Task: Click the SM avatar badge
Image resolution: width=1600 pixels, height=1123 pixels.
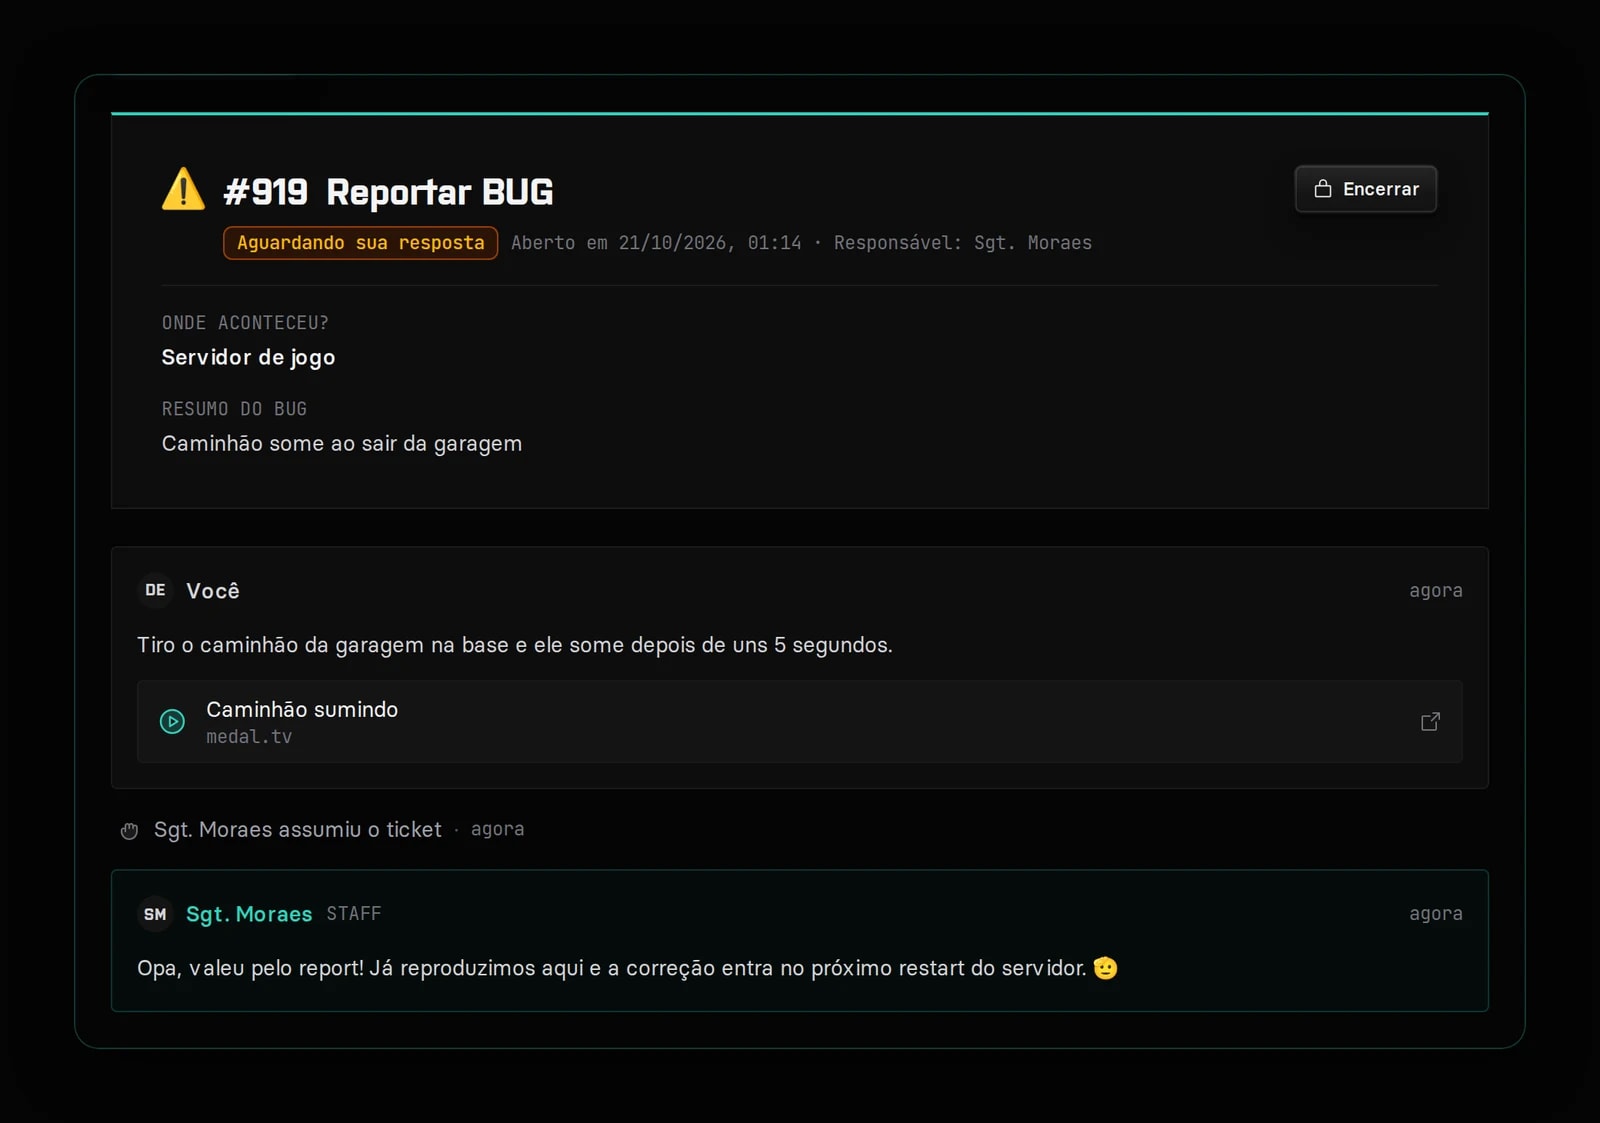Action: pos(155,914)
